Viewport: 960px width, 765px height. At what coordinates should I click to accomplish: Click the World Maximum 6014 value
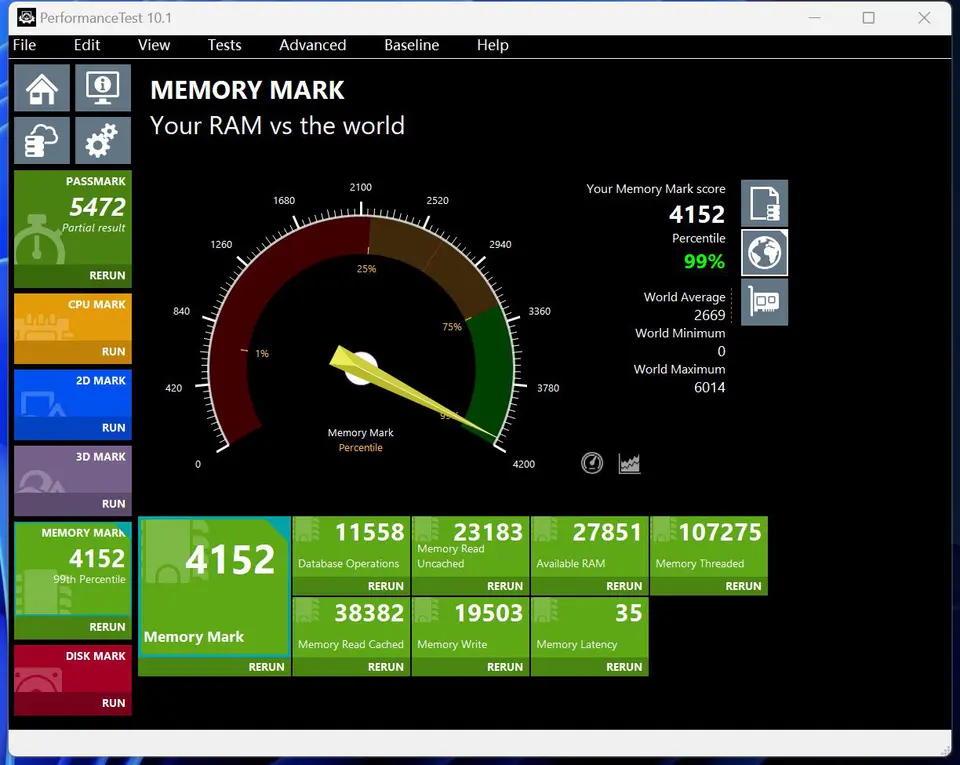710,387
